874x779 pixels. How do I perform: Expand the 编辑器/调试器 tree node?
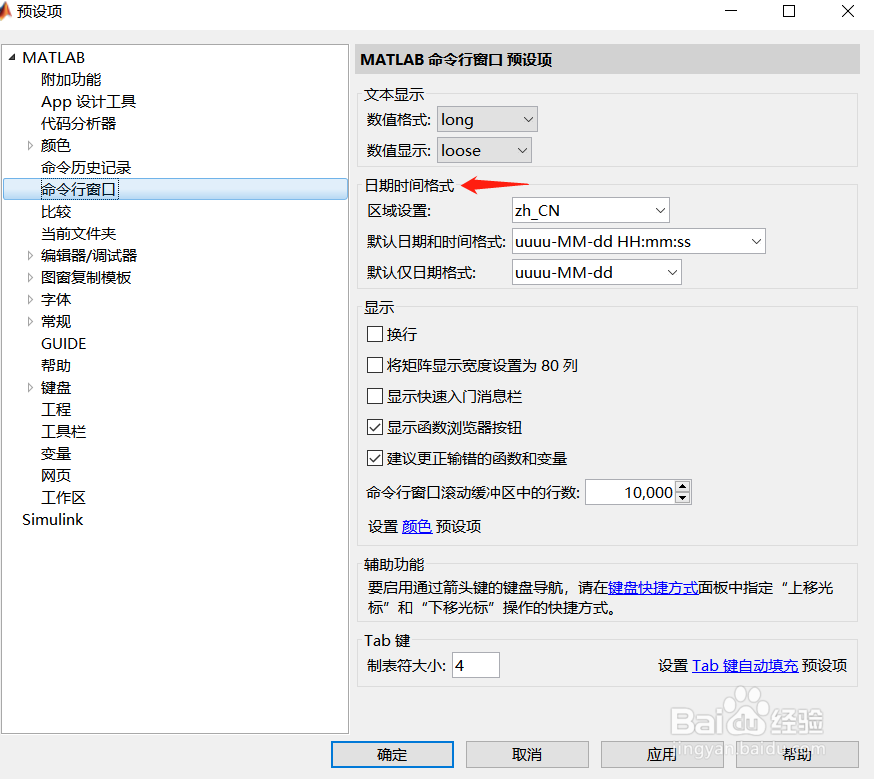click(30, 256)
